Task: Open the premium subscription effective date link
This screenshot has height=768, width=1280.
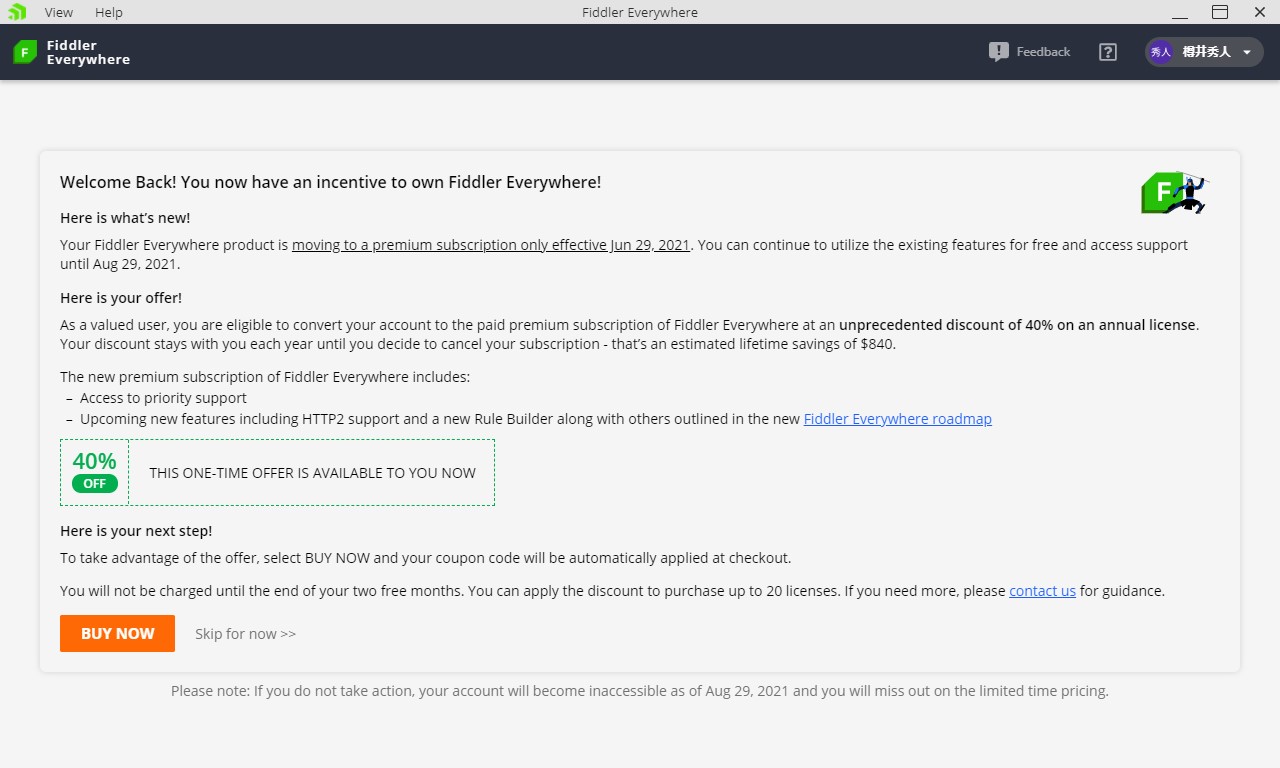Action: 490,245
